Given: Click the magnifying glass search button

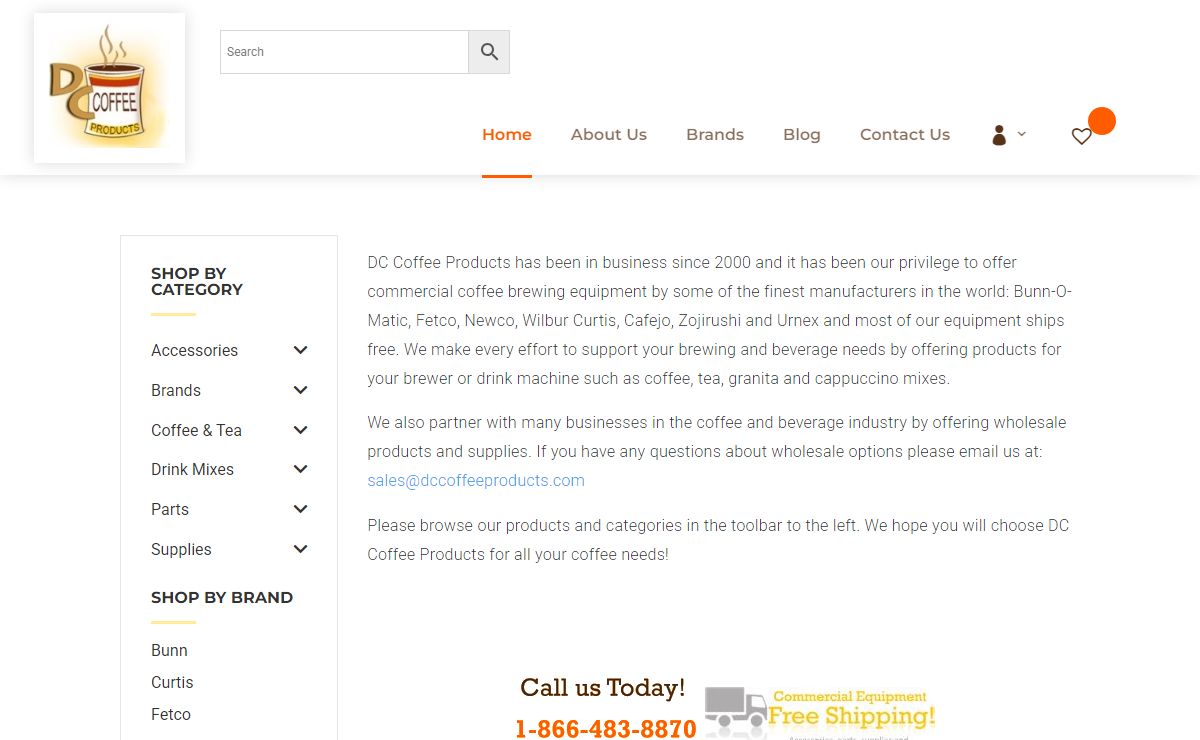Looking at the screenshot, I should [x=489, y=52].
